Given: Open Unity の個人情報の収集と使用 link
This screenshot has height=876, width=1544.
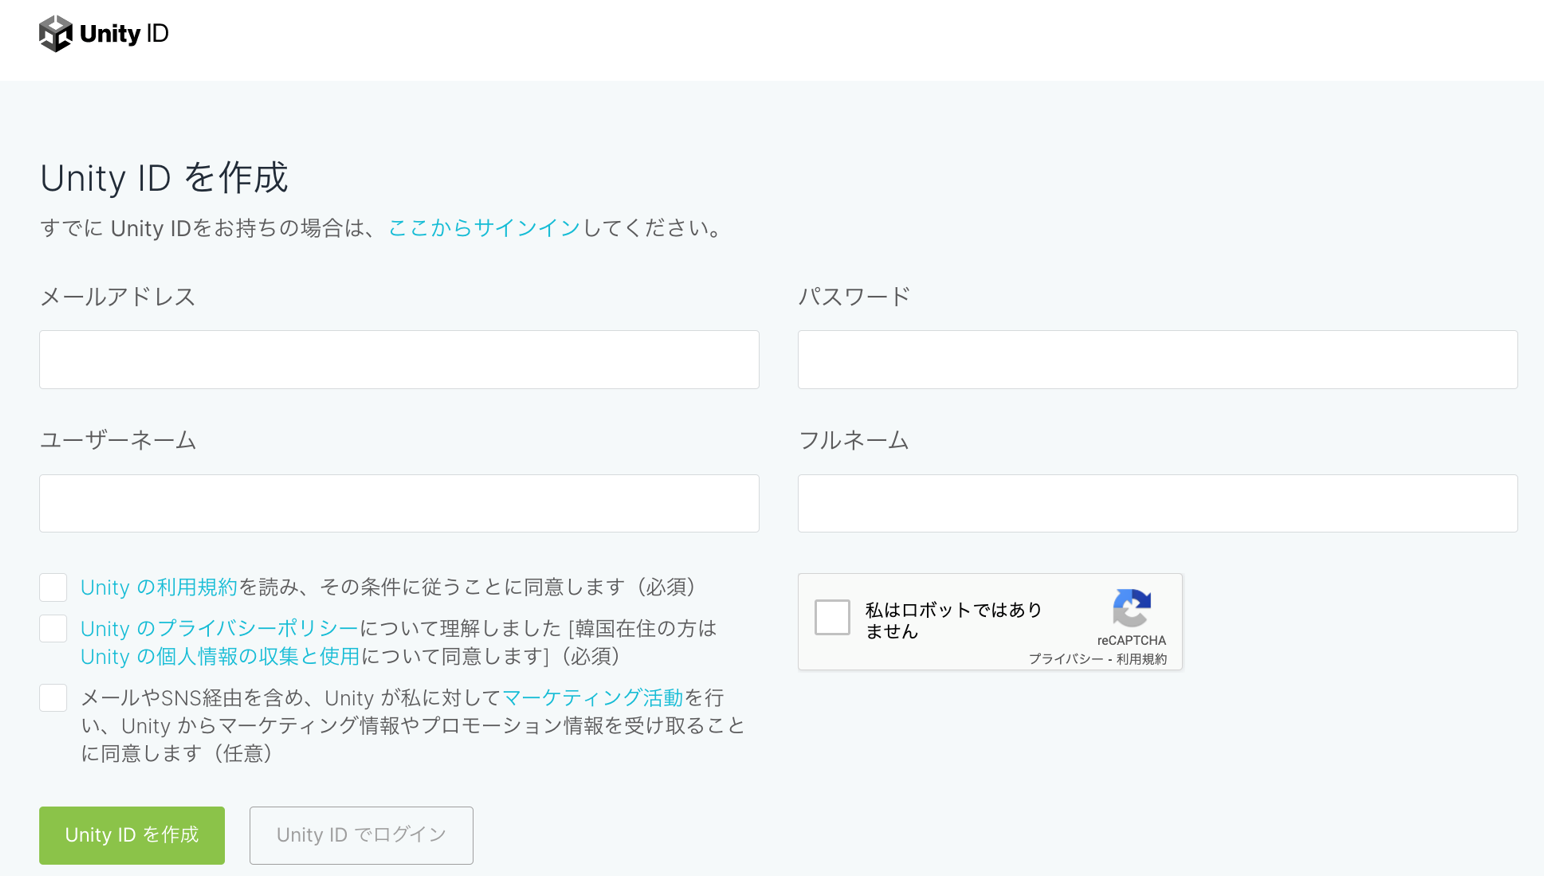Looking at the screenshot, I should 220,656.
